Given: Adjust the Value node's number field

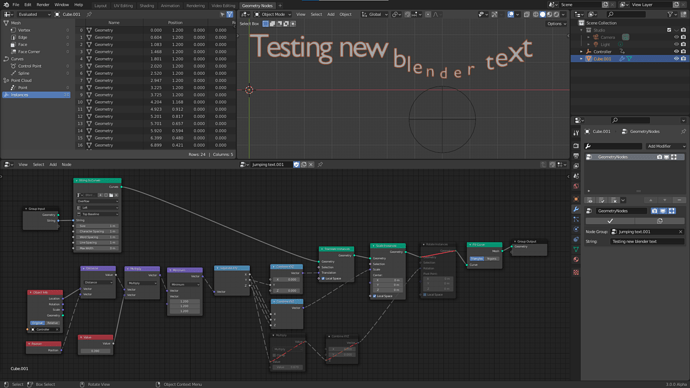Looking at the screenshot, I should [x=95, y=351].
